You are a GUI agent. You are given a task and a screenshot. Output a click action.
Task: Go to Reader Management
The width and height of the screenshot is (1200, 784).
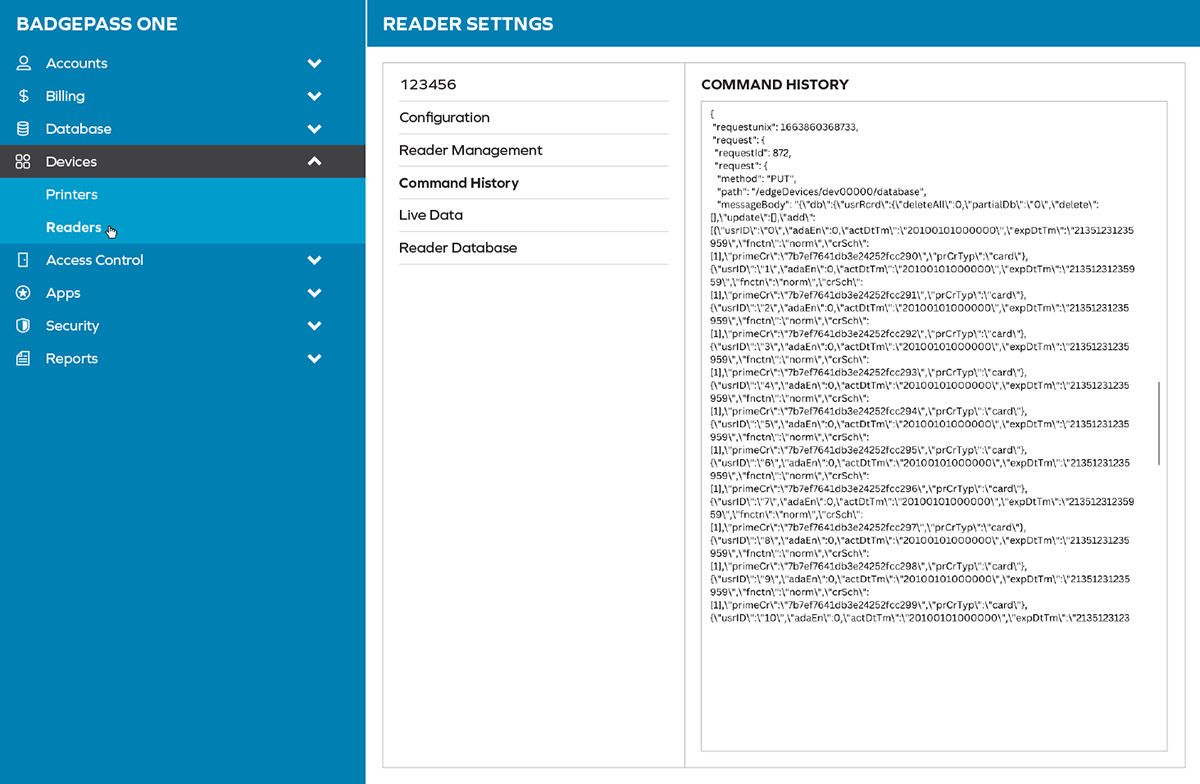point(470,151)
